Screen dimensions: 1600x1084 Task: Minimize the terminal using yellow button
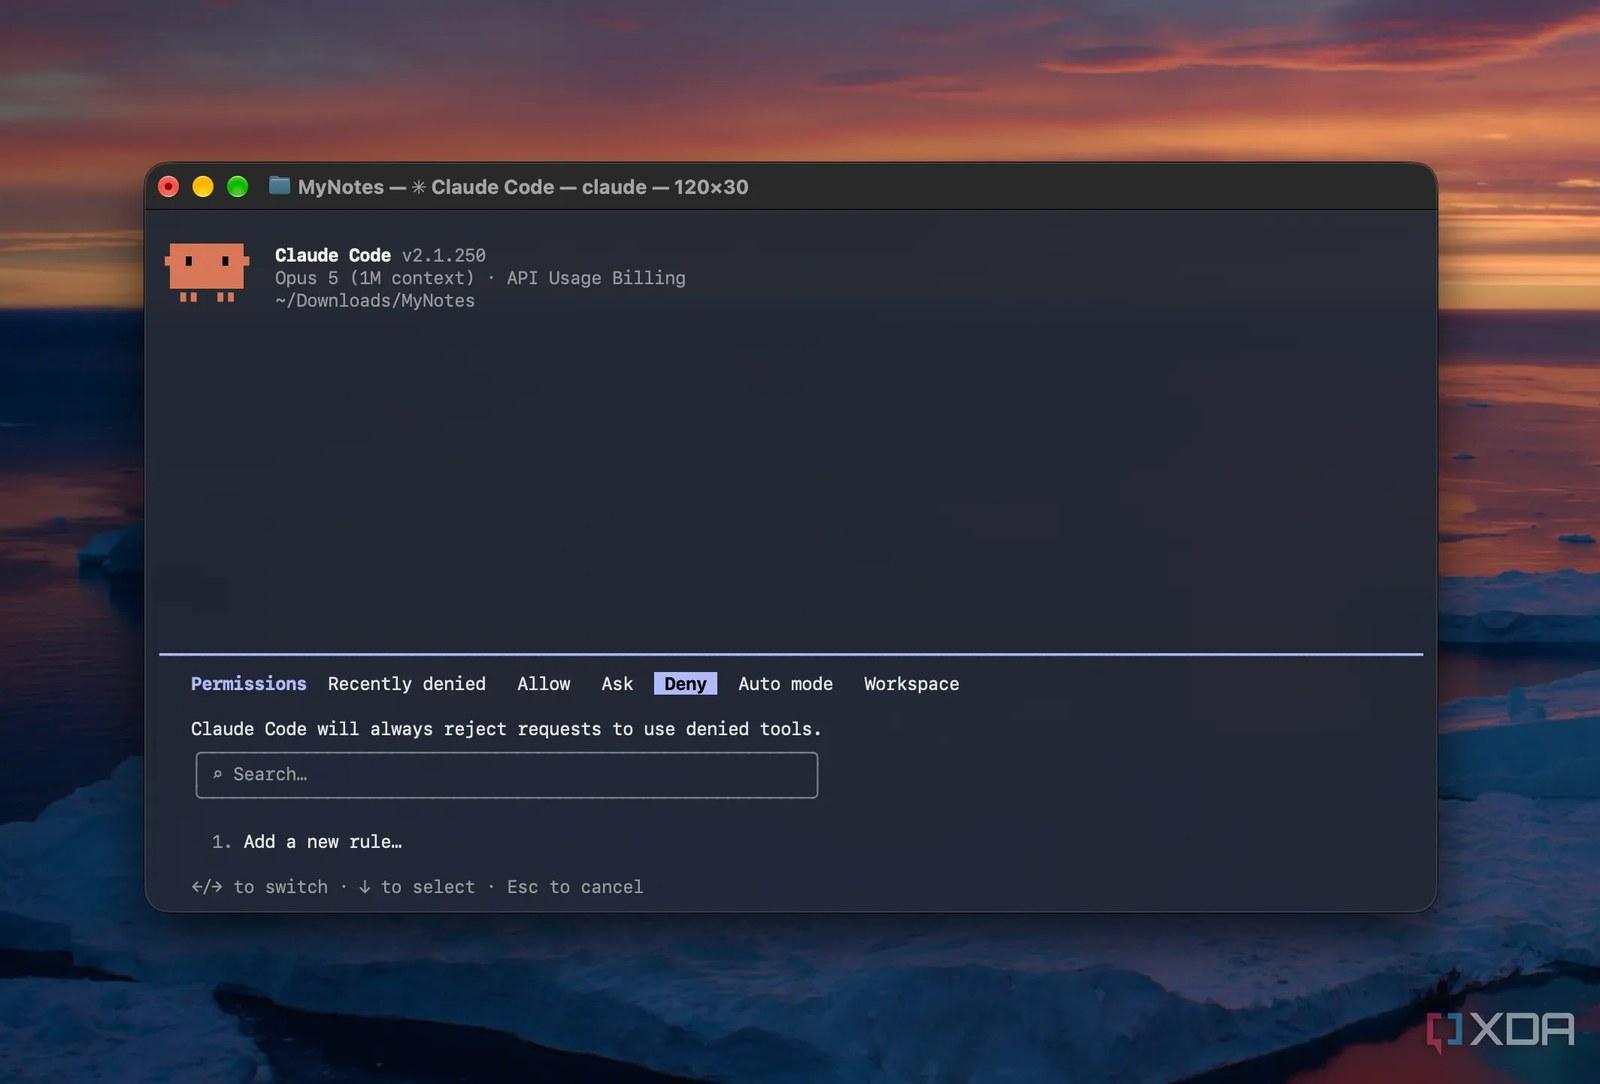click(203, 187)
